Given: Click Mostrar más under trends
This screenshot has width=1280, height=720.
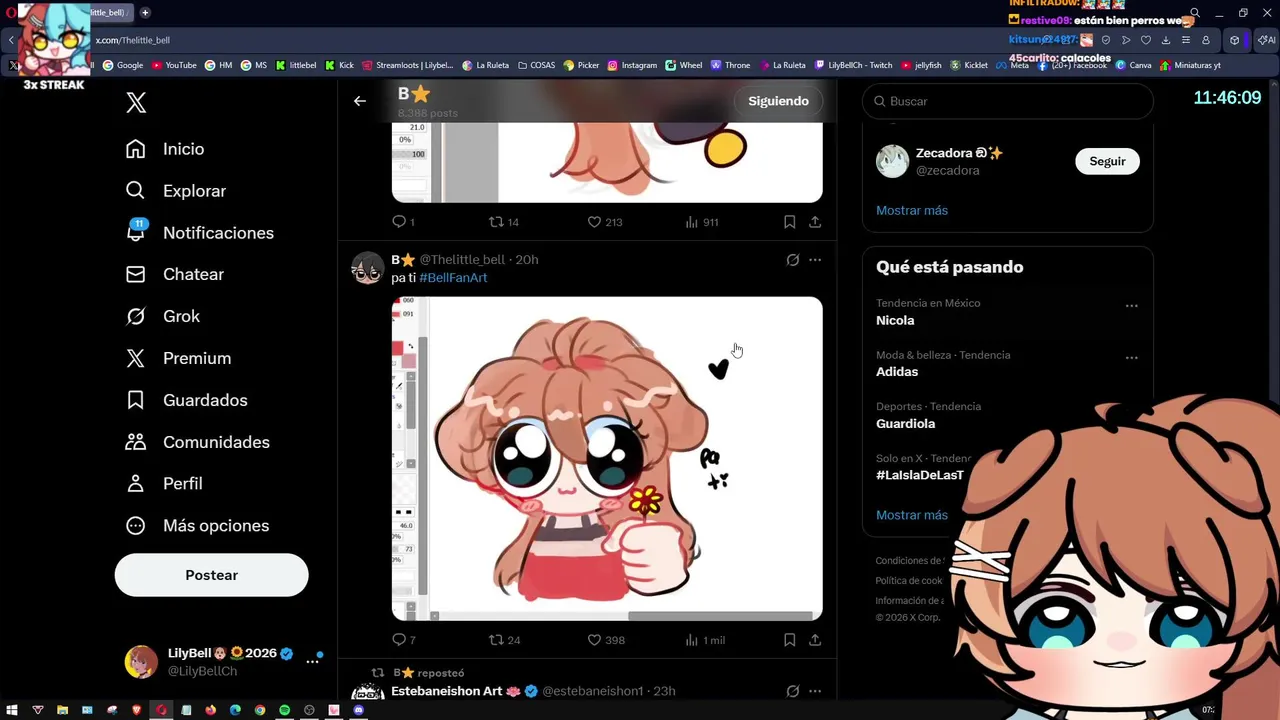Looking at the screenshot, I should coord(912,515).
